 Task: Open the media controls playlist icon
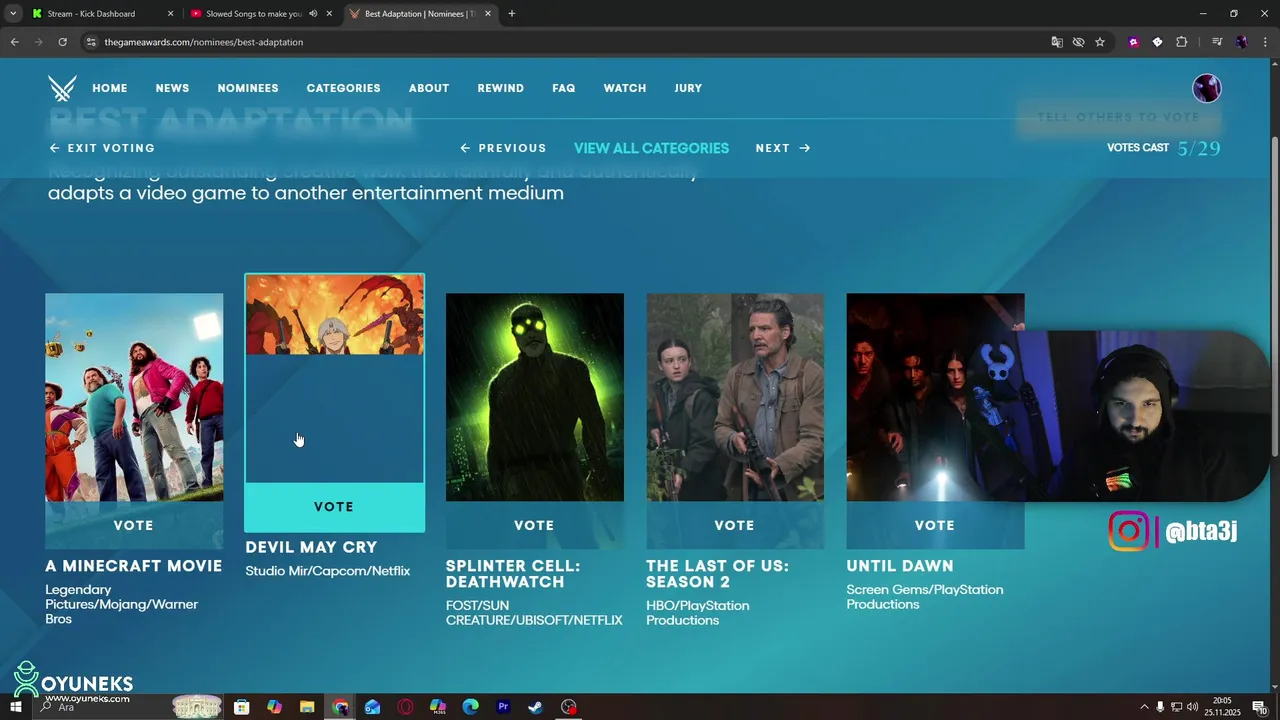click(1217, 42)
